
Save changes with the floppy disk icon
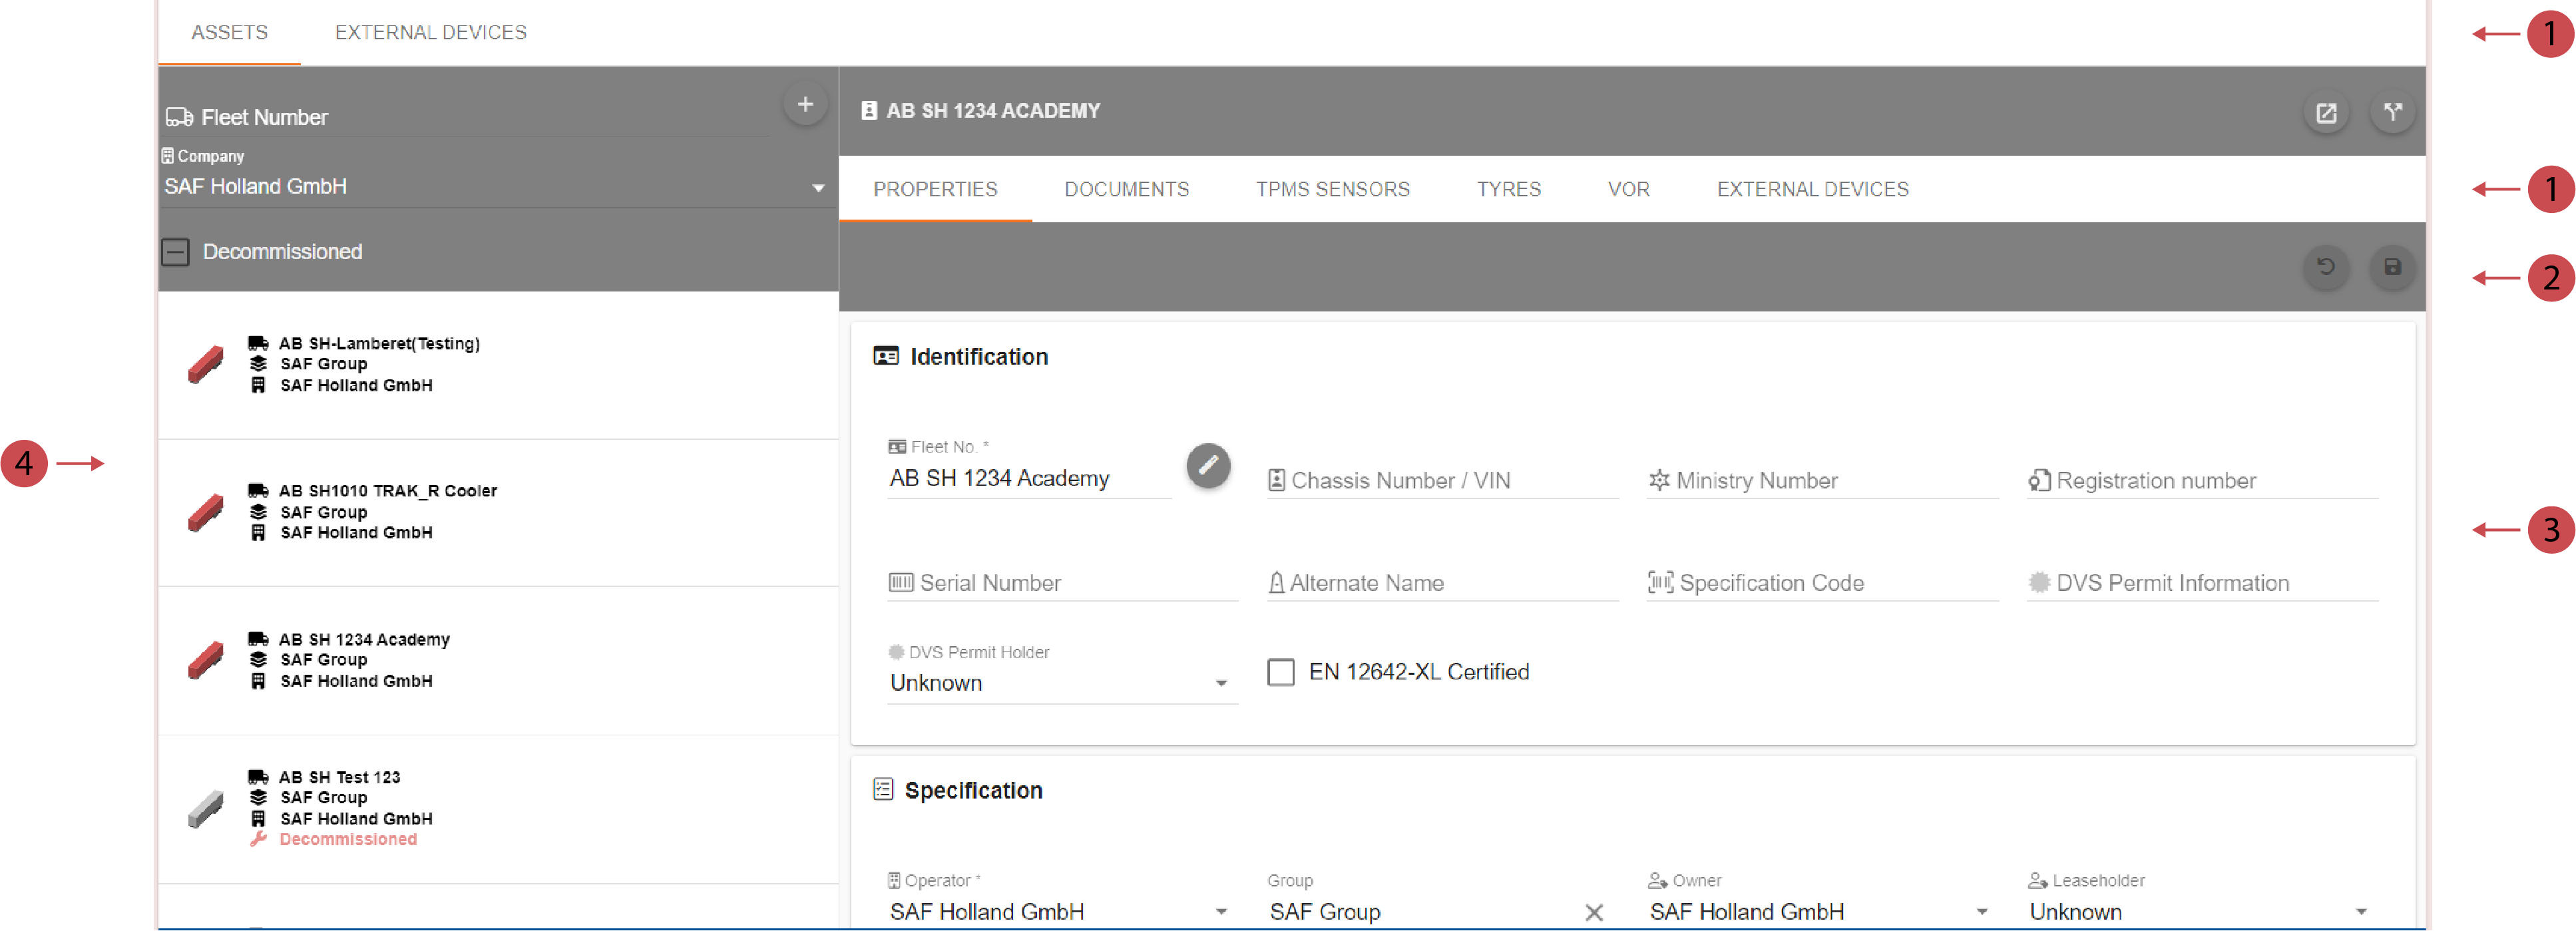click(2392, 268)
